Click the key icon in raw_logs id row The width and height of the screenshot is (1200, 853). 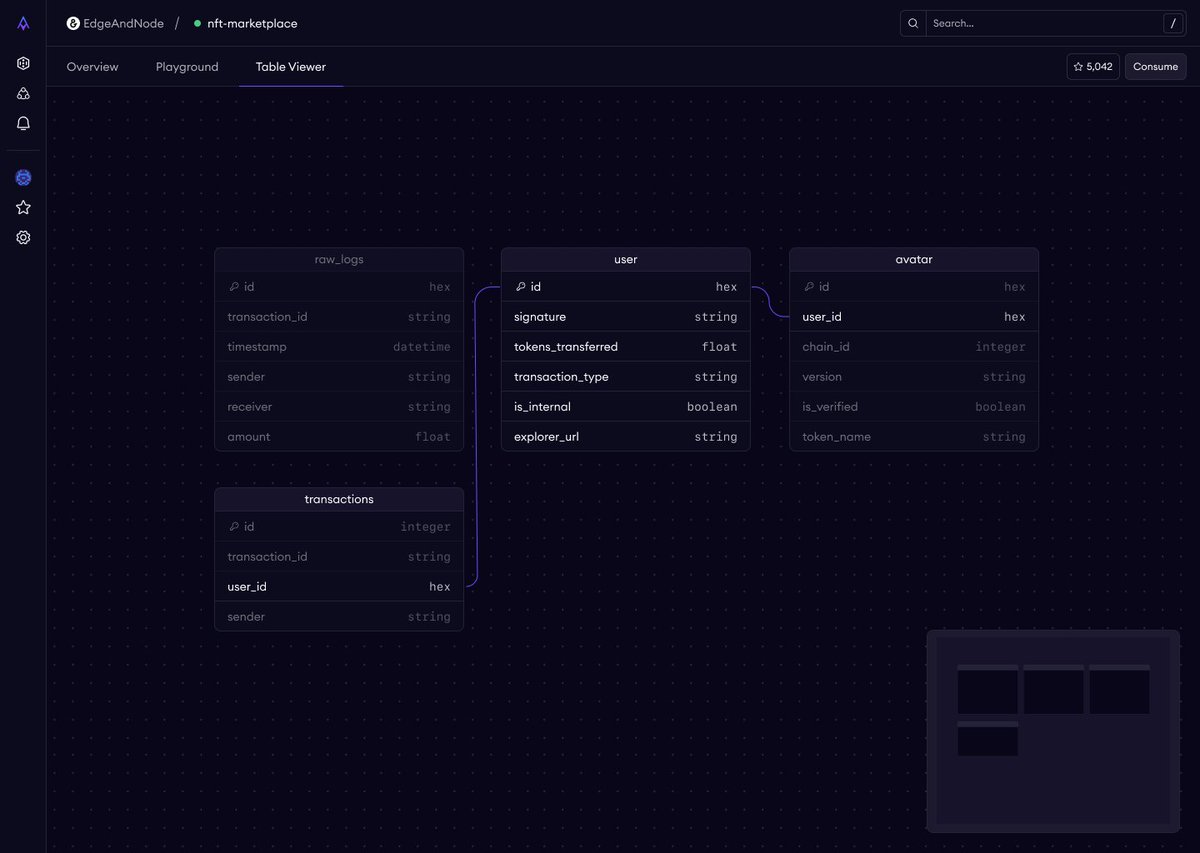pos(233,287)
